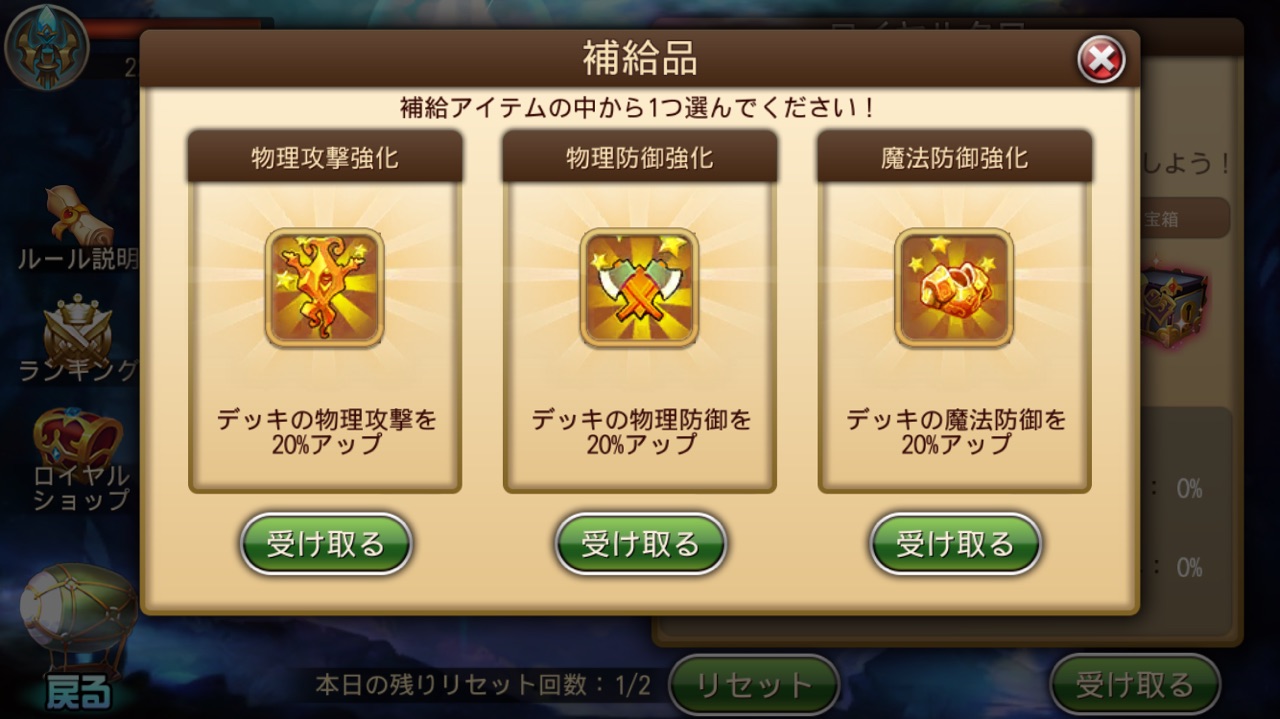Tap the 本日の残りリセット回数 counter
Image resolution: width=1280 pixels, height=719 pixels.
pyautogui.click(x=483, y=686)
